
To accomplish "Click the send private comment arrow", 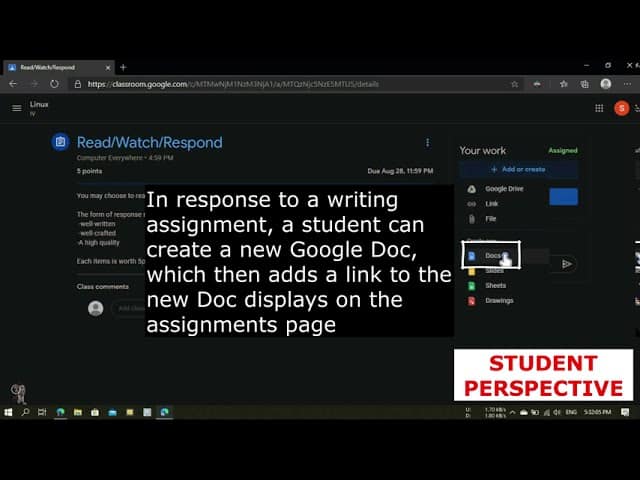I will point(567,264).
